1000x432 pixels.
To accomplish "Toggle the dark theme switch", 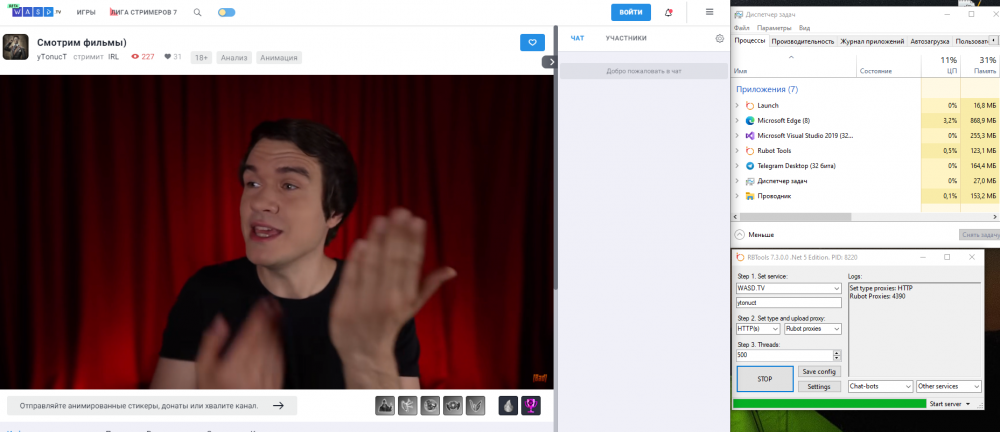I will click(x=227, y=13).
